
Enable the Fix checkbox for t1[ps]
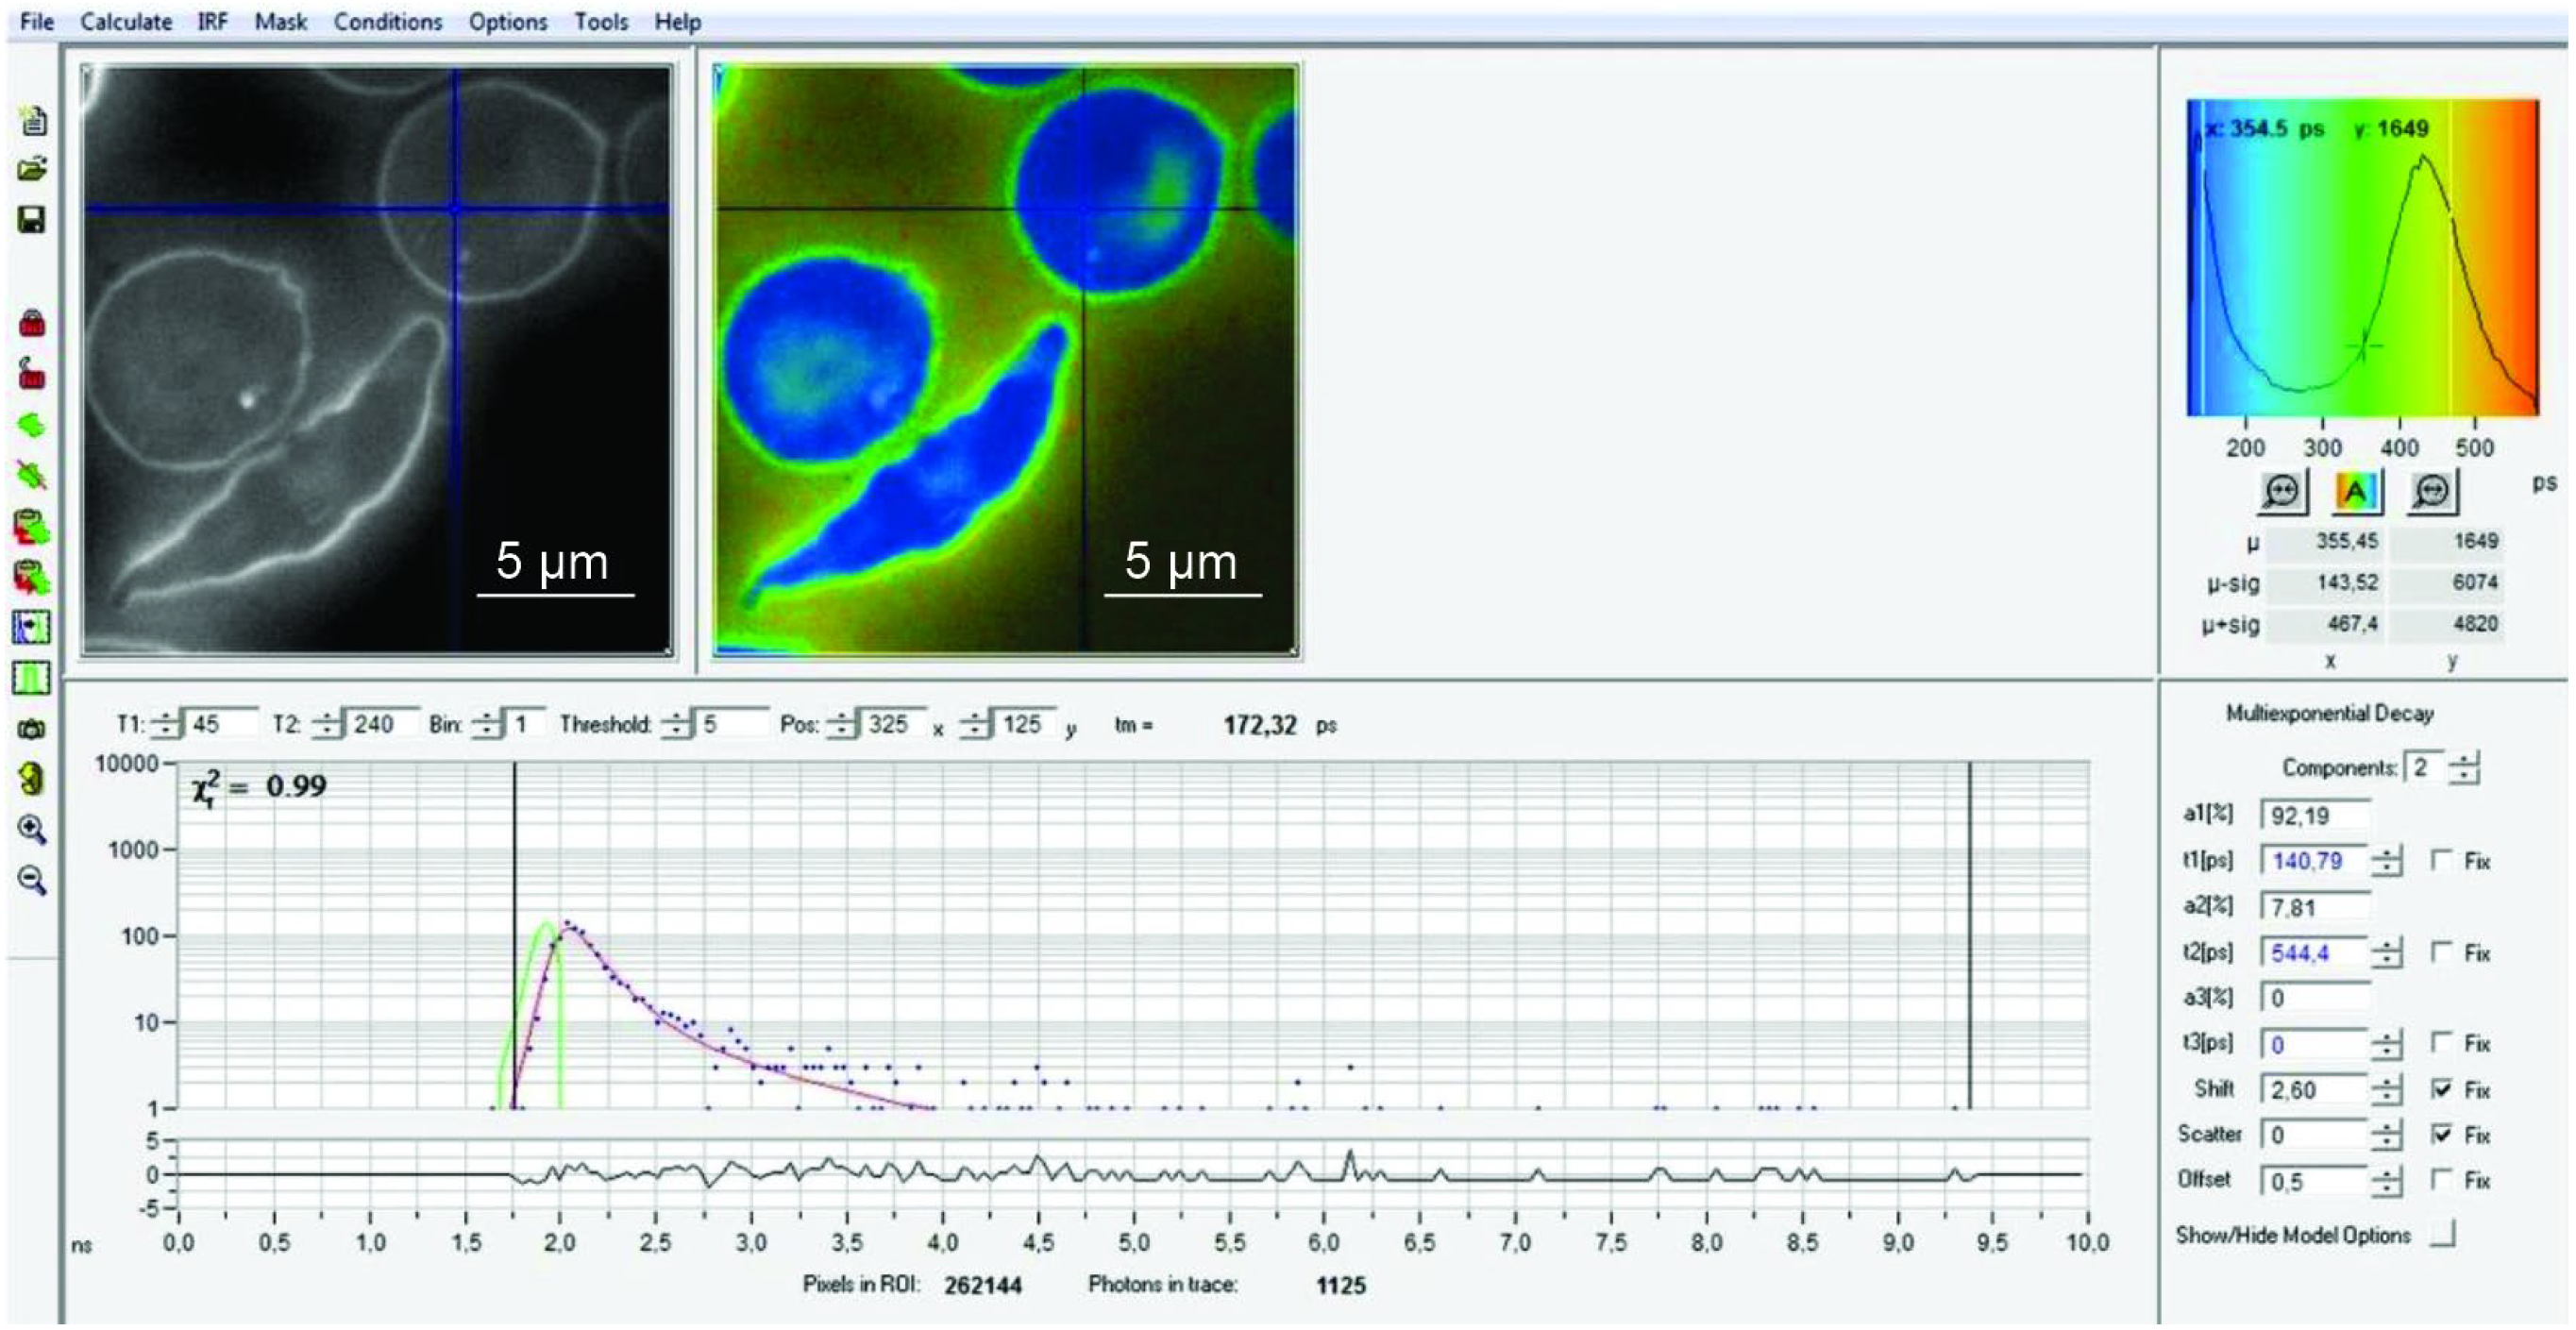(x=2442, y=860)
